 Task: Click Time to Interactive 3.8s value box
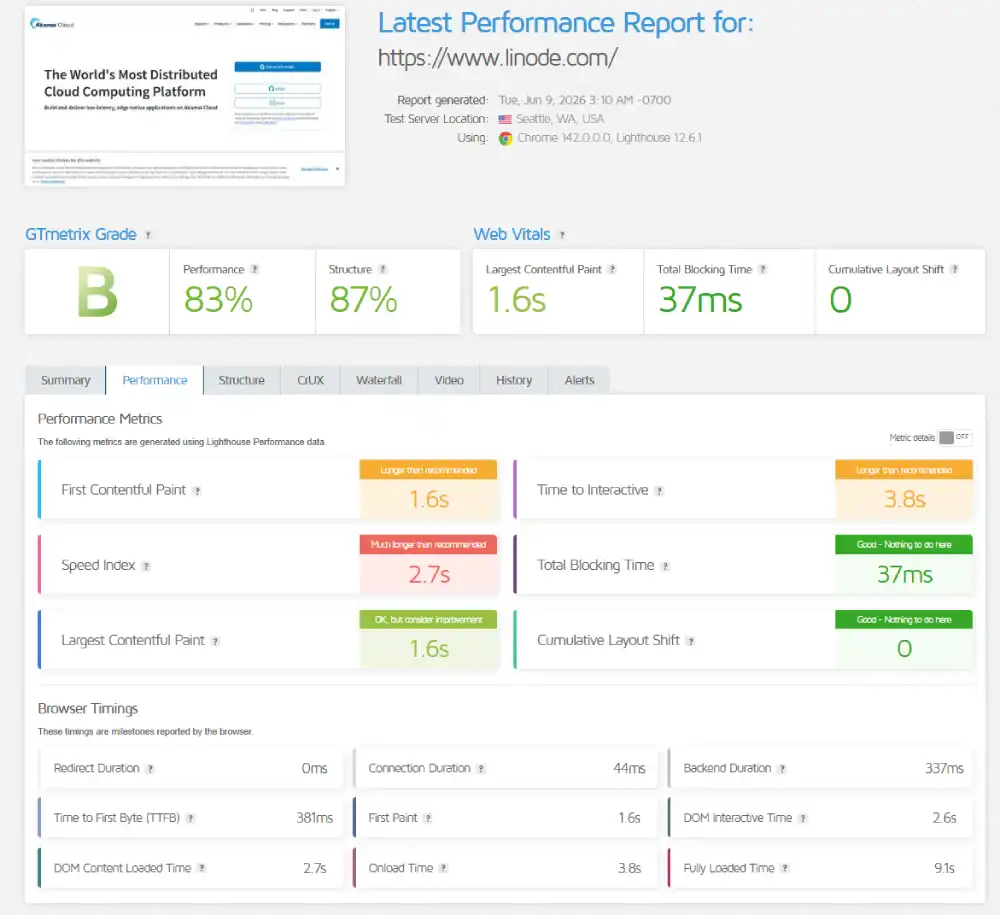(x=904, y=490)
